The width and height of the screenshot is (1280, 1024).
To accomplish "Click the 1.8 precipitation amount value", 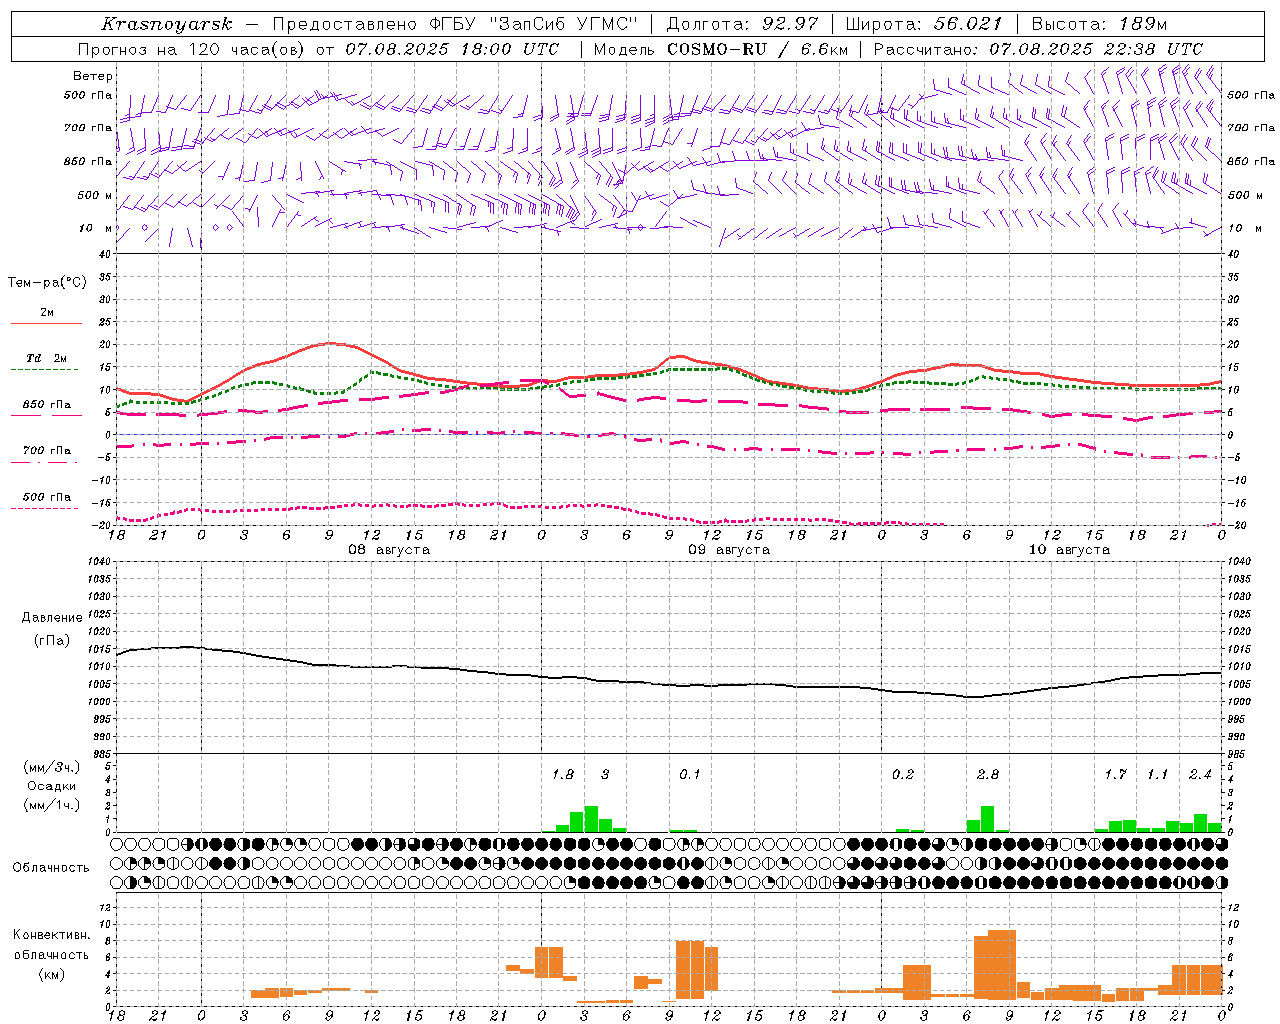I will [x=563, y=775].
